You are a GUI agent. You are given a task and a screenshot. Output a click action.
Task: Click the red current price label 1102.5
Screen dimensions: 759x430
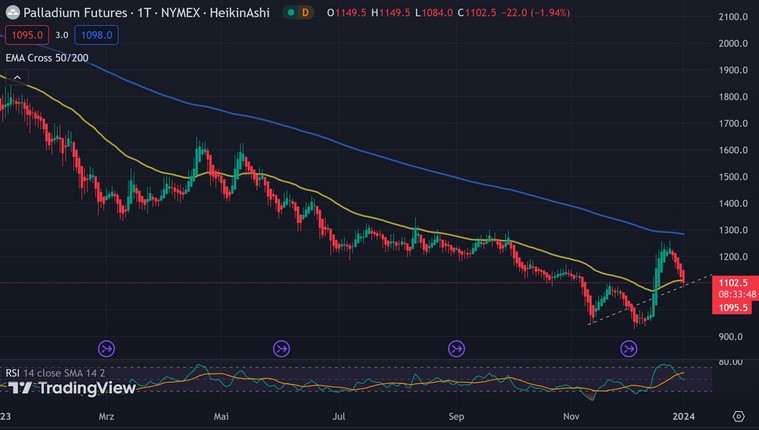pos(735,283)
